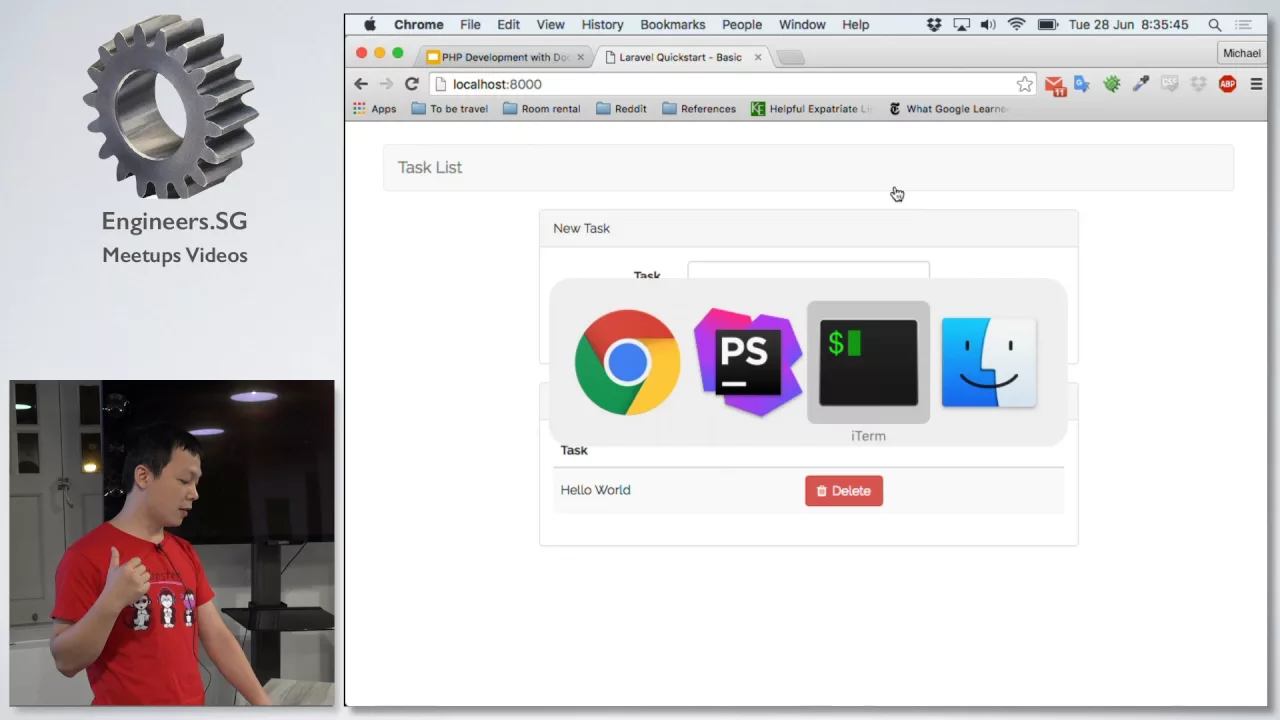The width and height of the screenshot is (1280, 720).
Task: Click the Michael profile button
Action: (x=1241, y=53)
